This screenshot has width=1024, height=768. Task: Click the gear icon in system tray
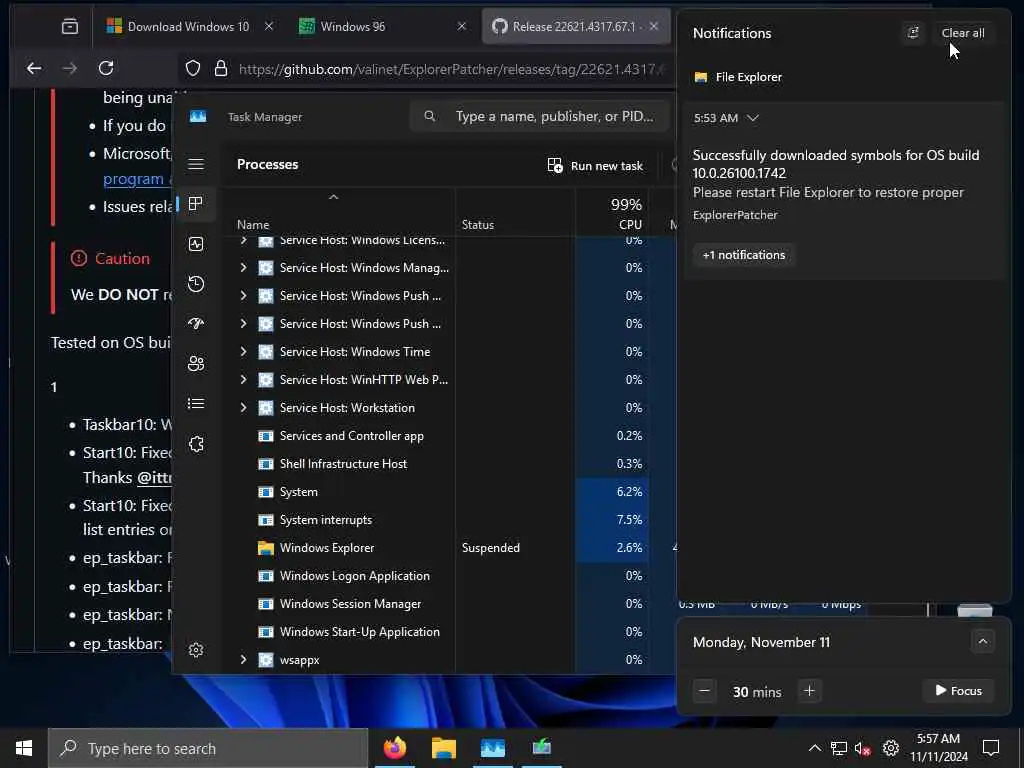coord(891,748)
